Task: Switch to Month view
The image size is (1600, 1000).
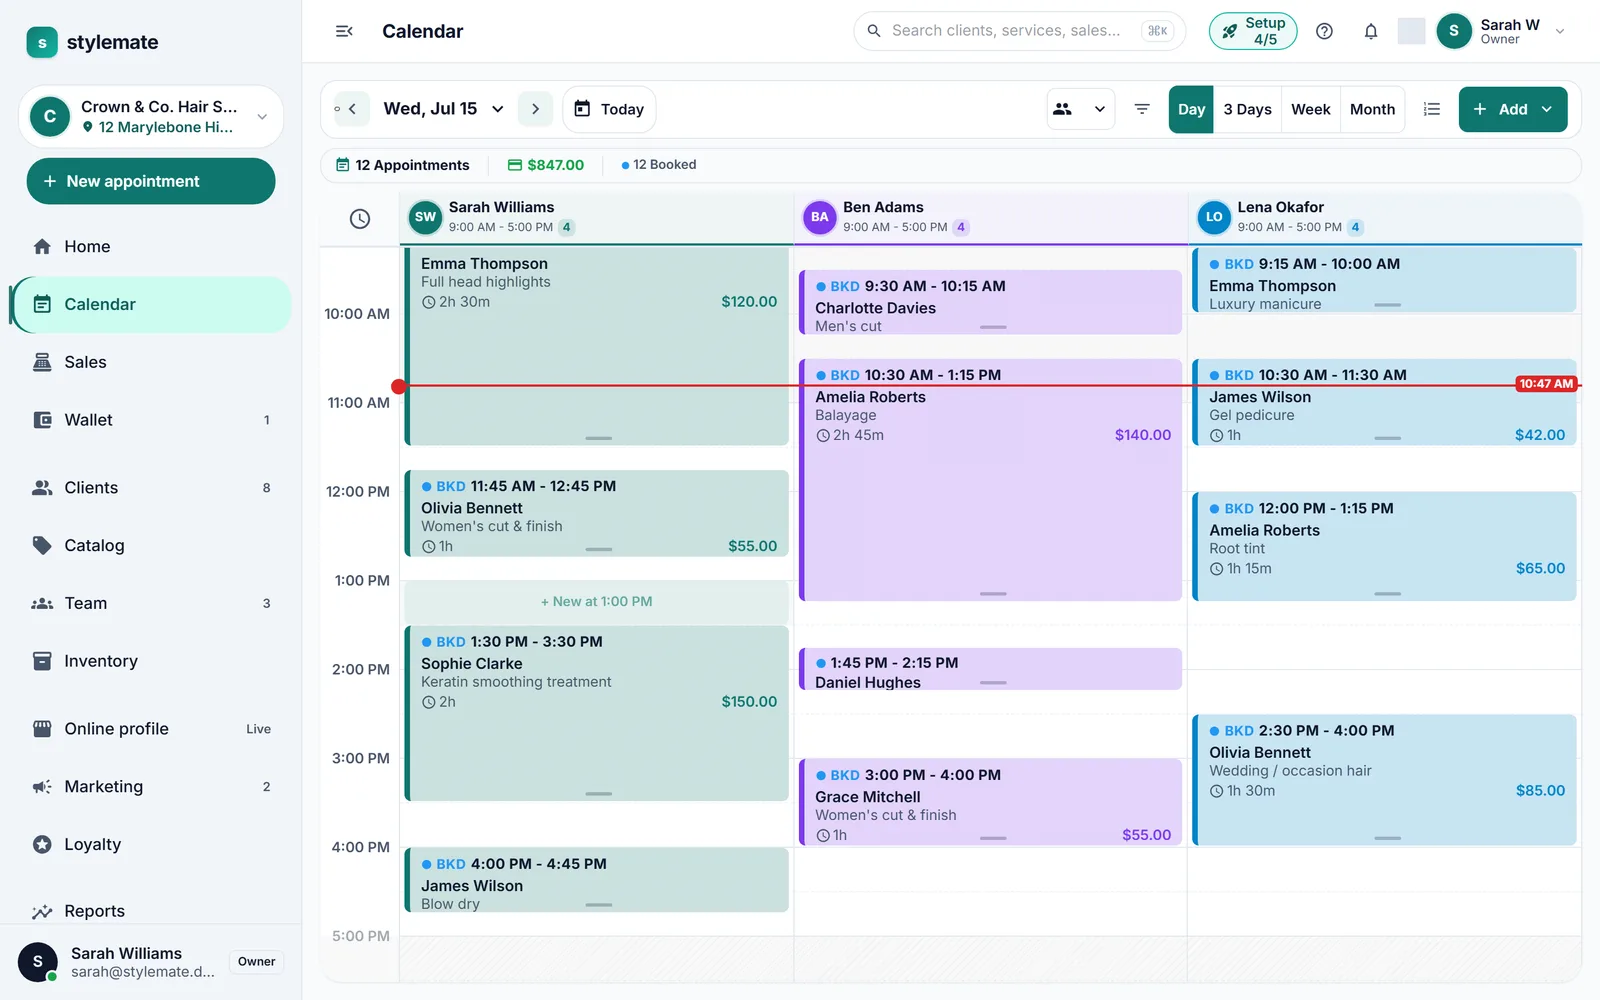Action: click(1372, 109)
